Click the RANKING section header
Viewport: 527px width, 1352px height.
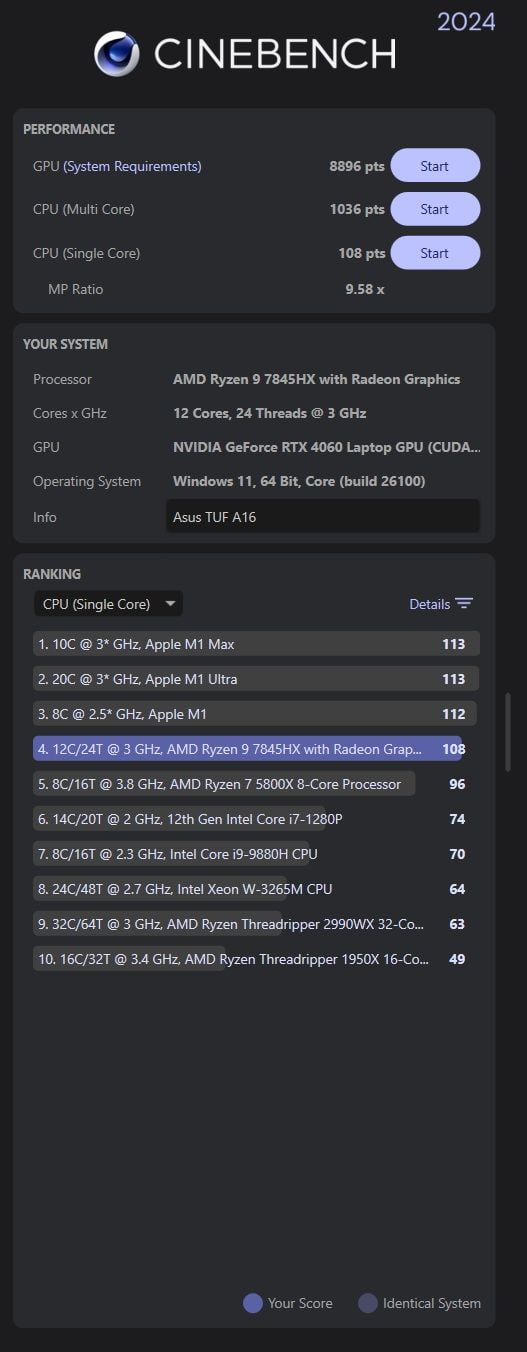click(x=52, y=574)
